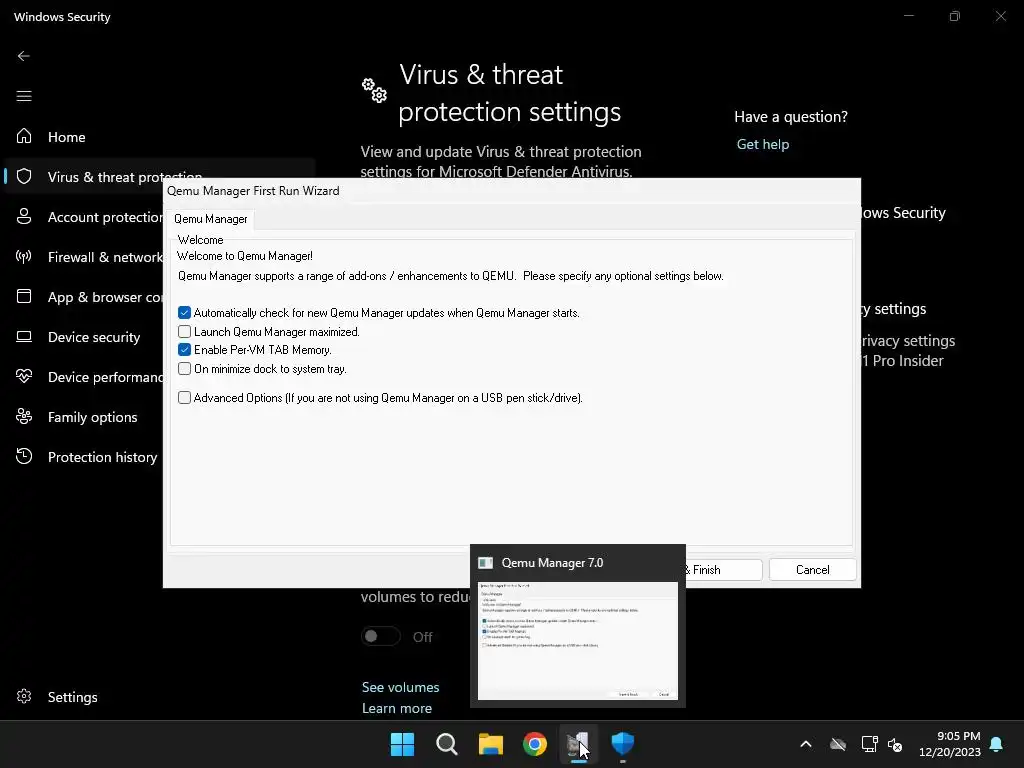Enable Launch Qemu Manager maximized
1024x768 pixels.
(184, 332)
